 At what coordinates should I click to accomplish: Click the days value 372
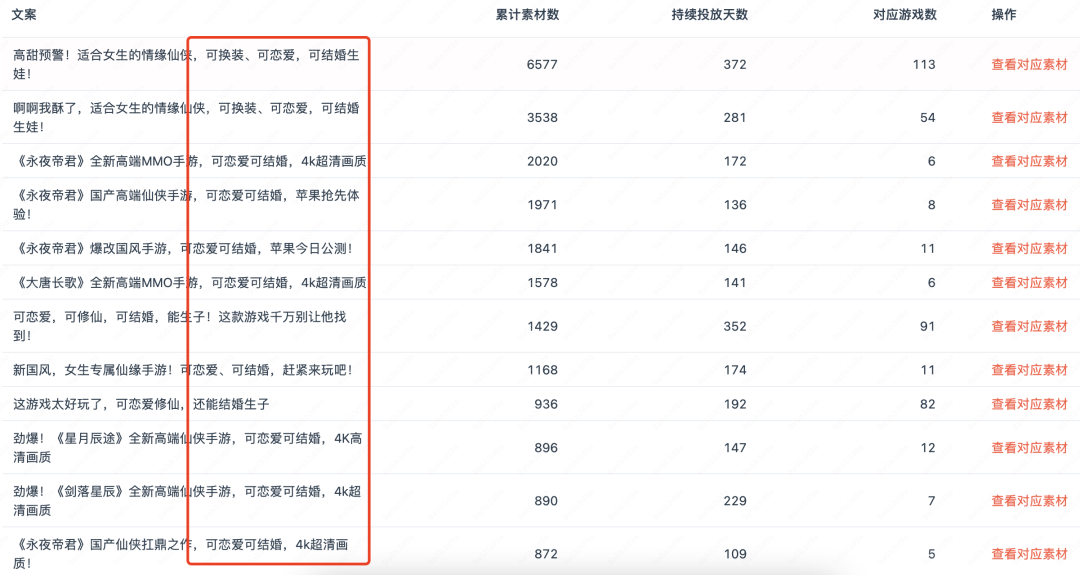[x=735, y=65]
